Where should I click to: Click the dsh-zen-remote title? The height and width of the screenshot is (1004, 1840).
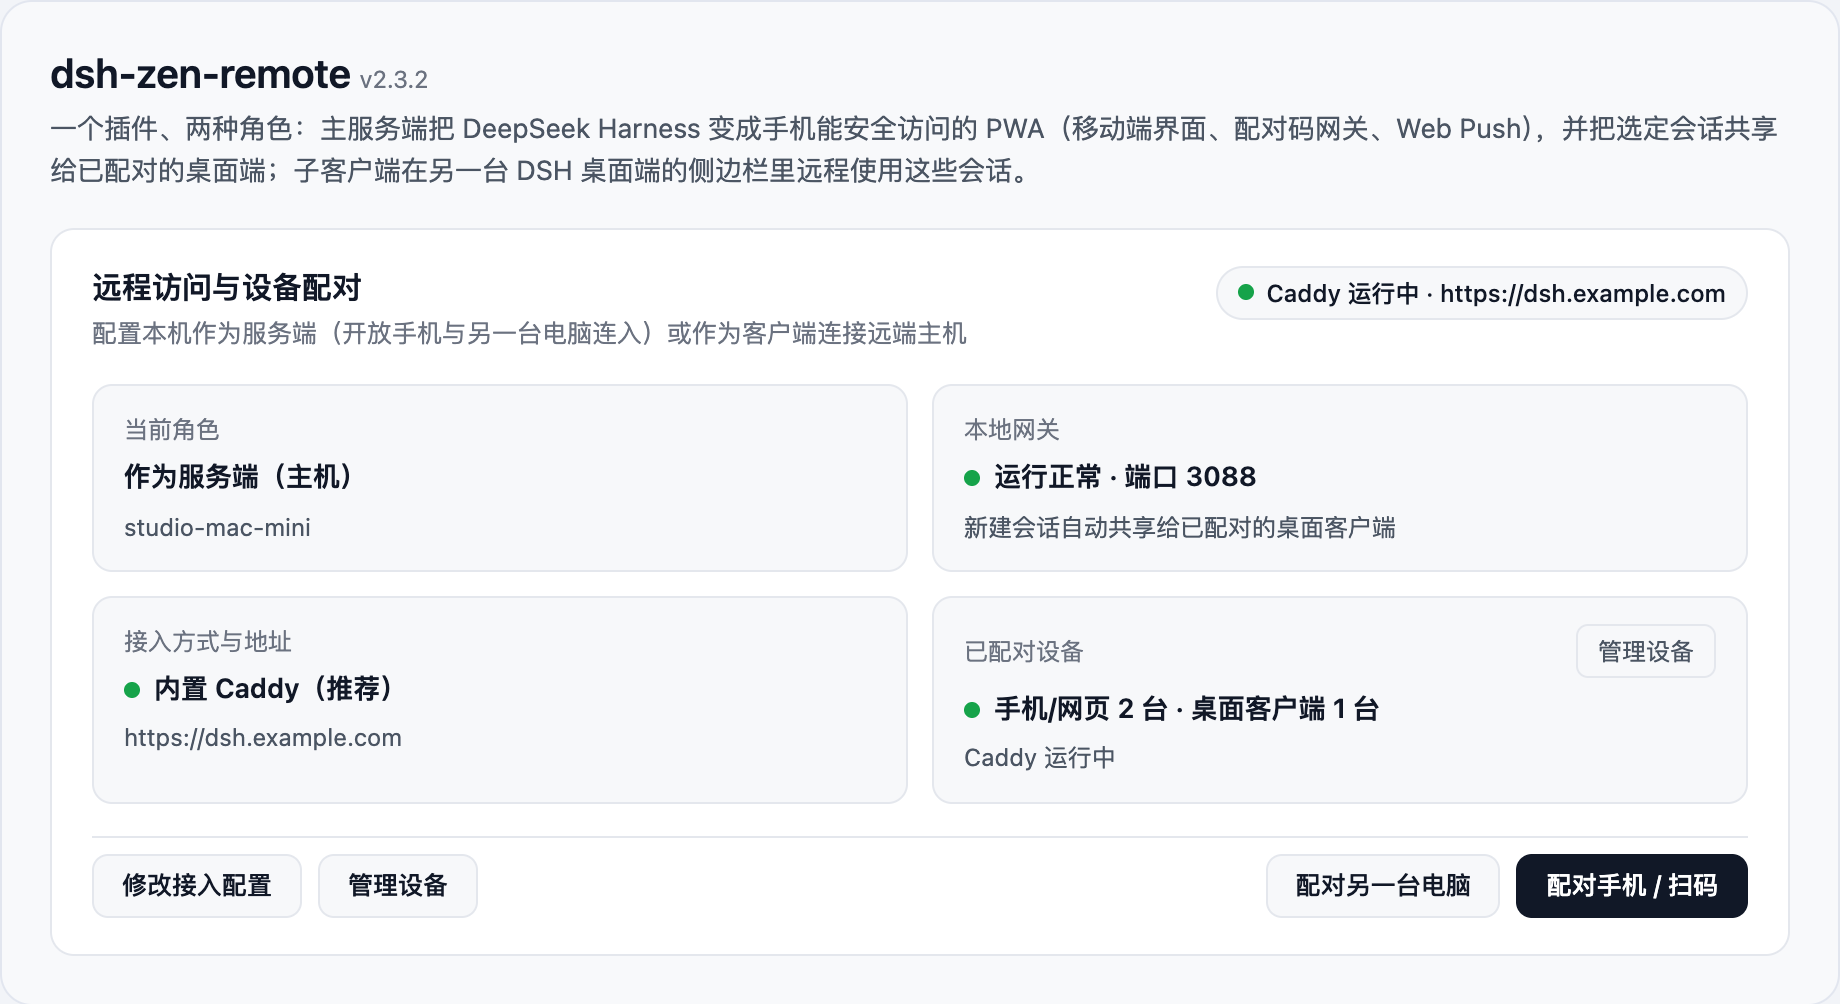click(200, 75)
